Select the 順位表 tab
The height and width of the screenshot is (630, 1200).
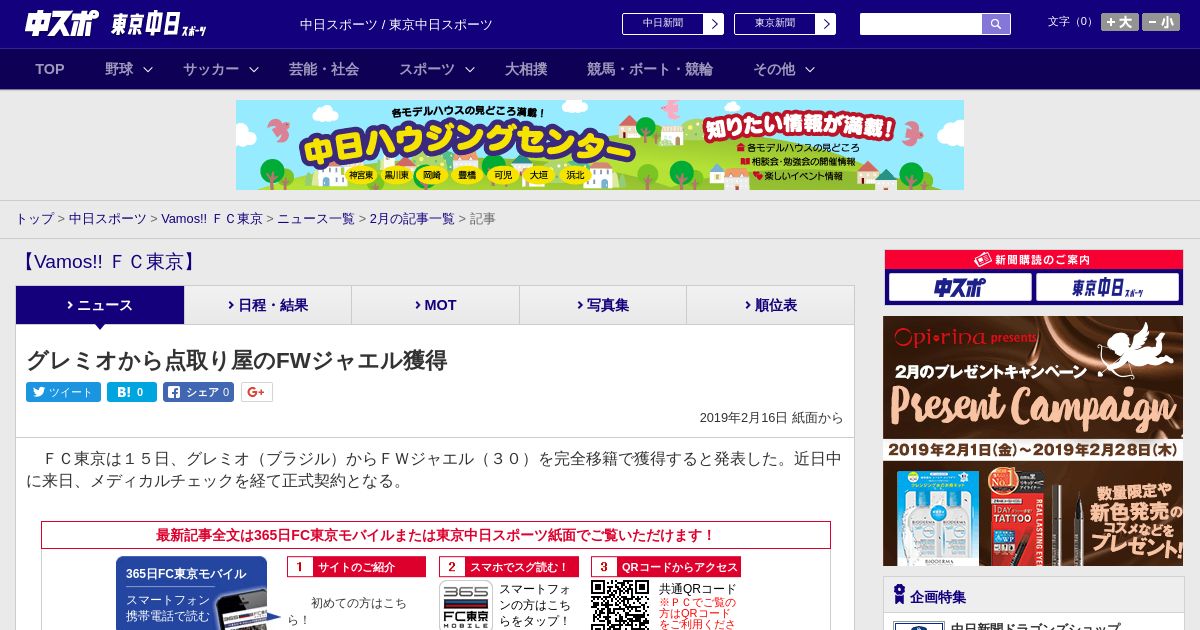click(770, 305)
